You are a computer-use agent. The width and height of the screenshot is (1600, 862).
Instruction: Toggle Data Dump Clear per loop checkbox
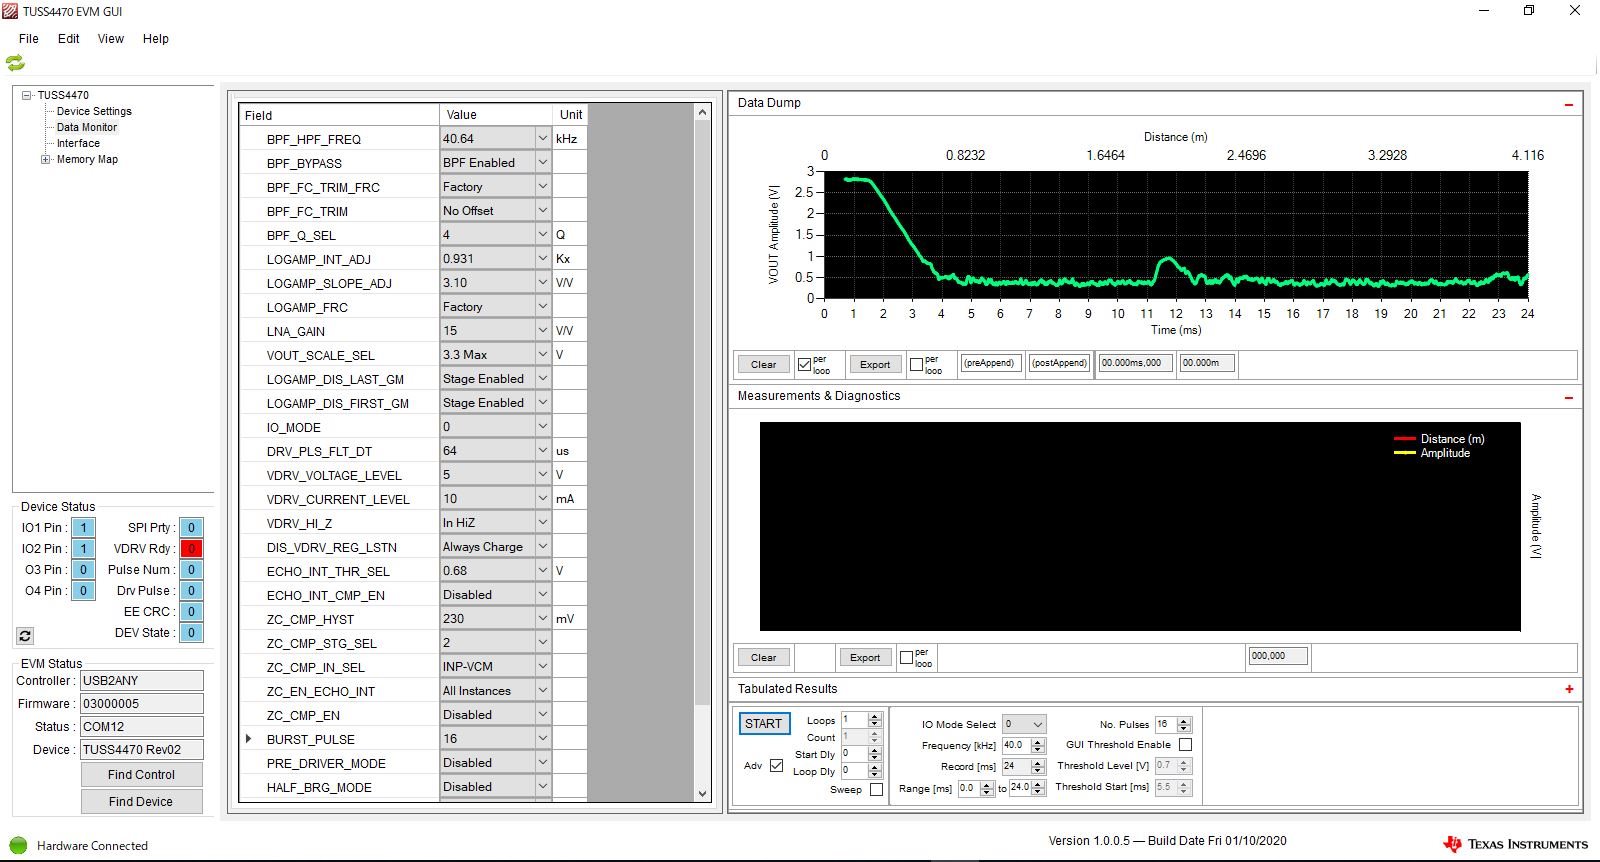pyautogui.click(x=805, y=365)
